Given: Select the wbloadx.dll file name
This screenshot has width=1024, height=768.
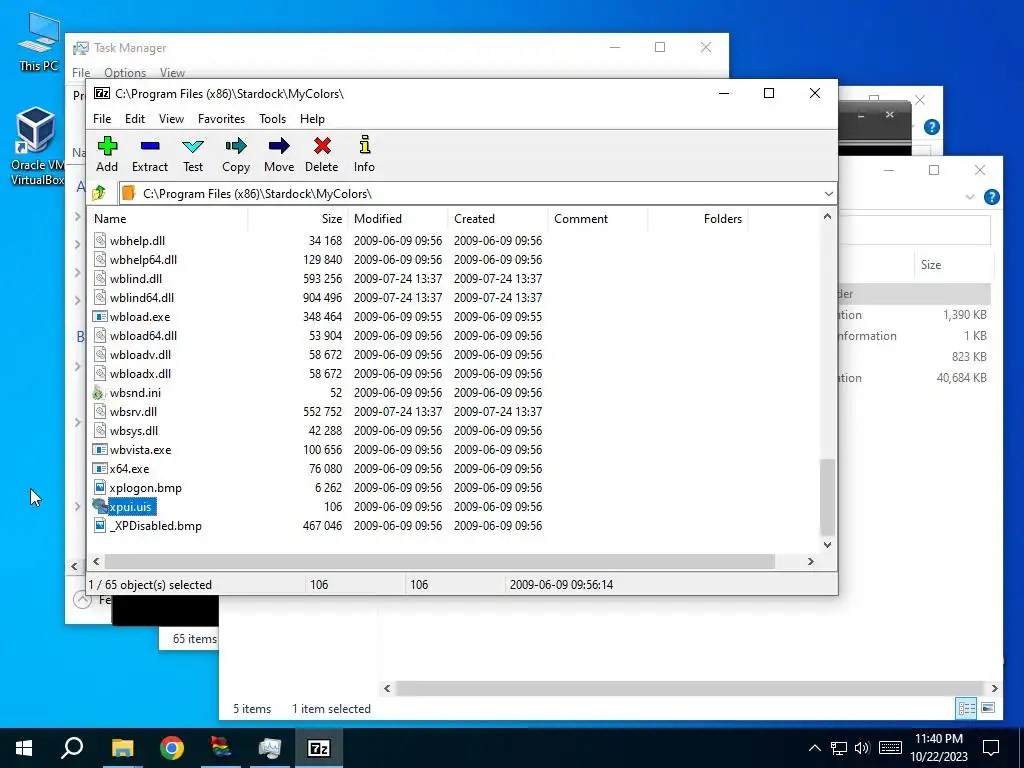Looking at the screenshot, I should click(140, 374).
